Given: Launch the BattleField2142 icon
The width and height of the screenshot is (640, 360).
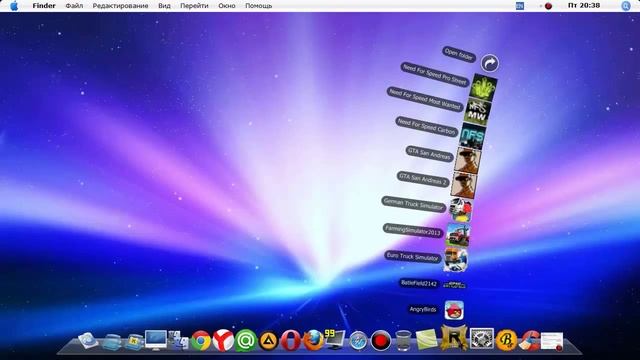Looking at the screenshot, I should [454, 285].
